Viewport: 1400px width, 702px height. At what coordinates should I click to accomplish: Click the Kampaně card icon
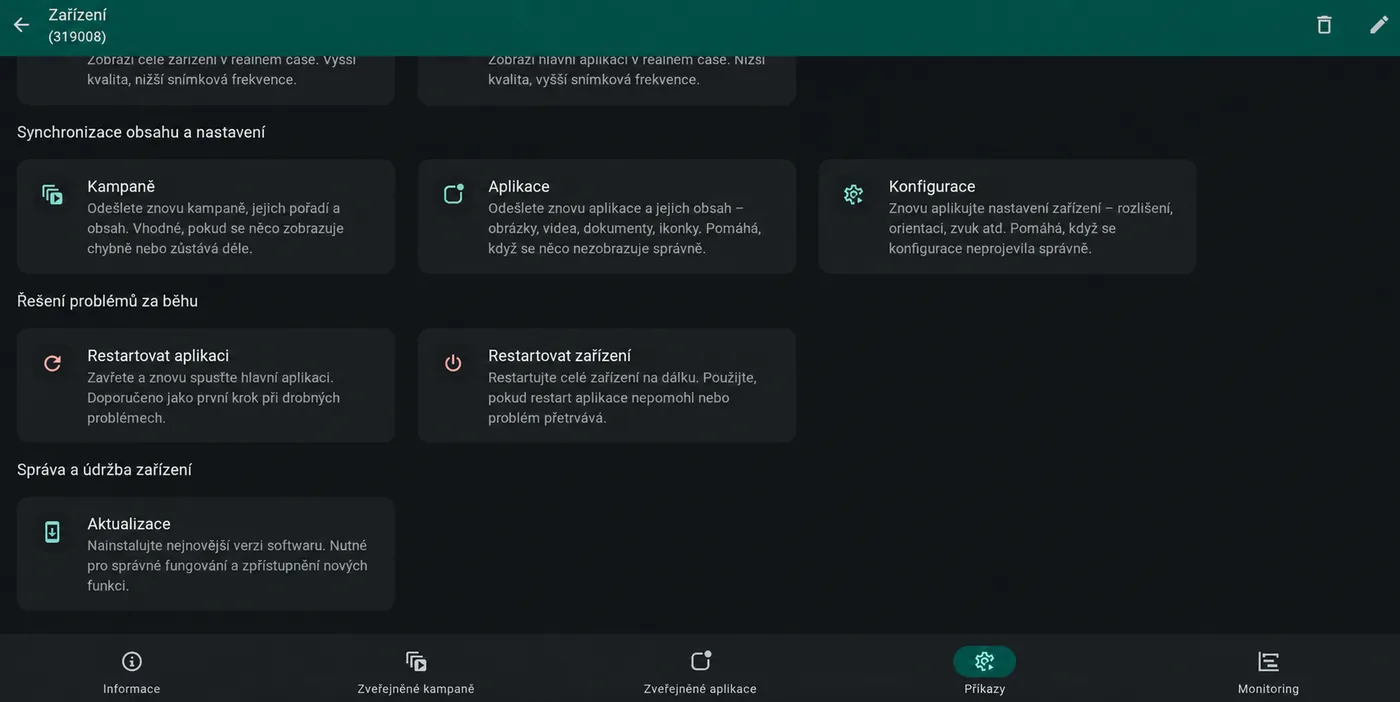click(x=52, y=194)
